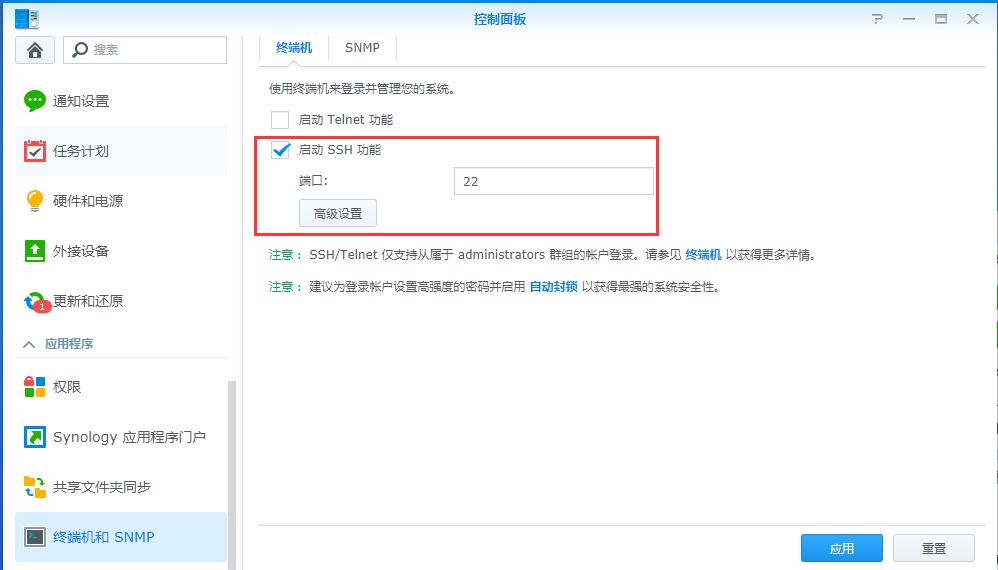
Task: Click the Home icon button
Action: [35, 50]
